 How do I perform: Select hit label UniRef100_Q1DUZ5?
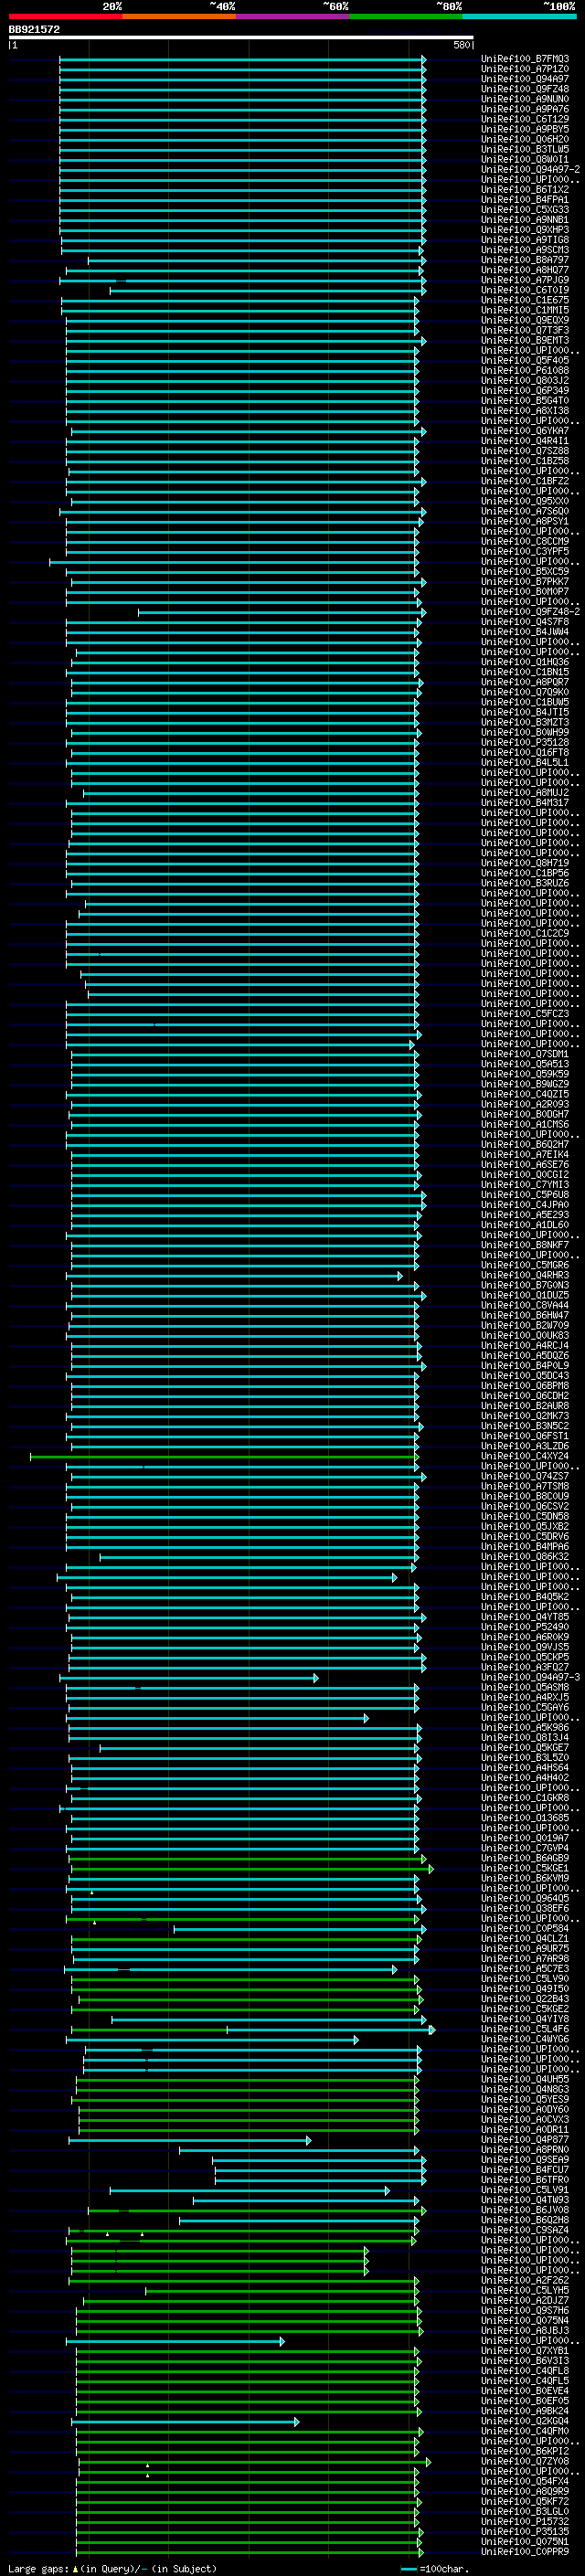coord(525,1295)
